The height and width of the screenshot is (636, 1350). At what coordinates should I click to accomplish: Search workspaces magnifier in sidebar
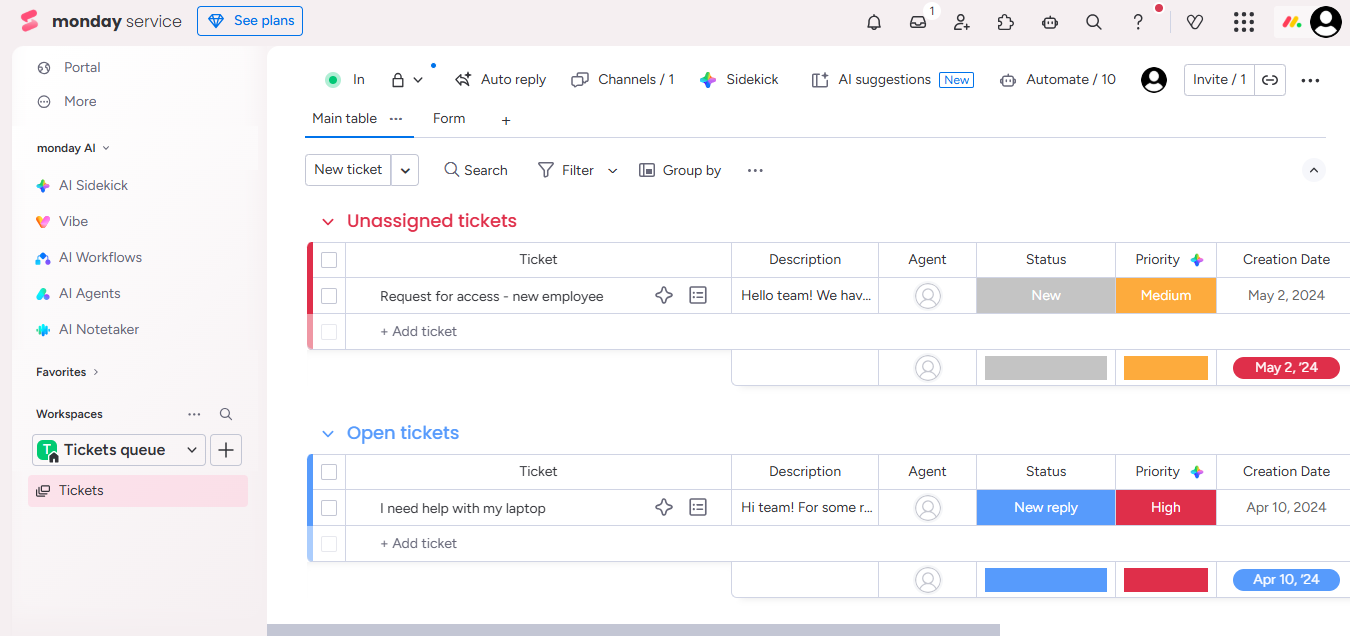tap(226, 414)
